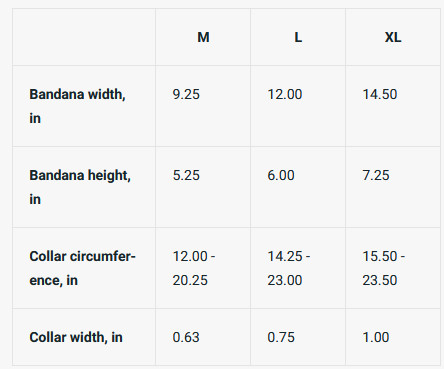Viewport: 444px width, 369px height.
Task: Click the empty top-left header cell
Action: [84, 37]
